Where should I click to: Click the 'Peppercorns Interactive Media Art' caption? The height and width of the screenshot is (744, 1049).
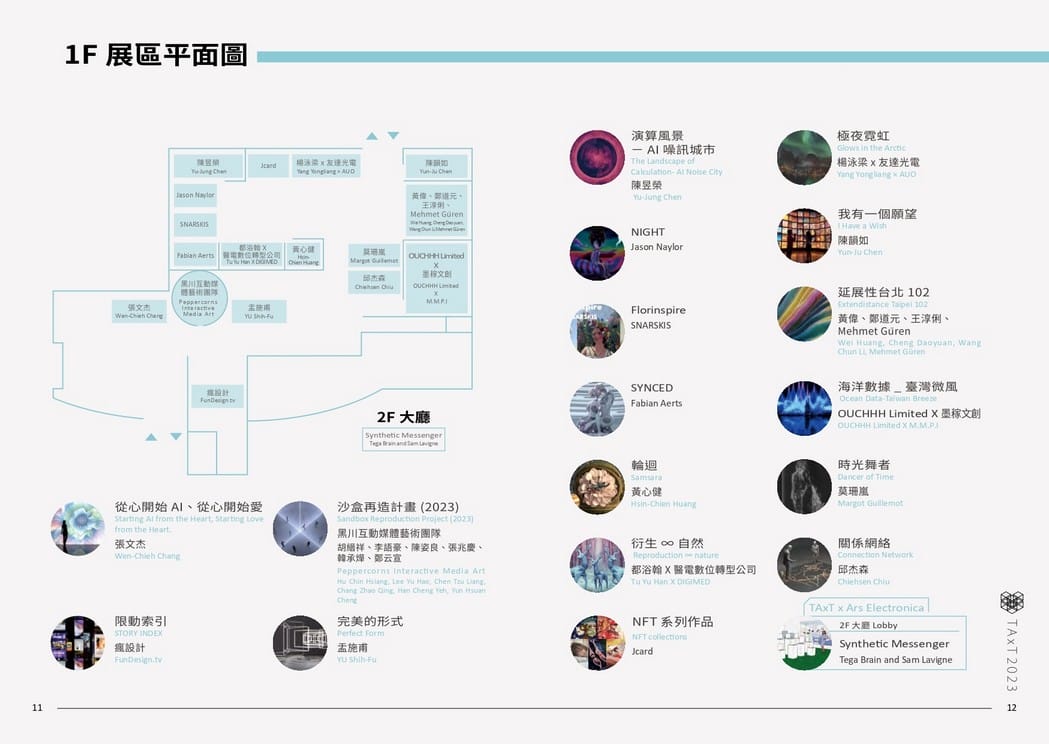(x=411, y=571)
